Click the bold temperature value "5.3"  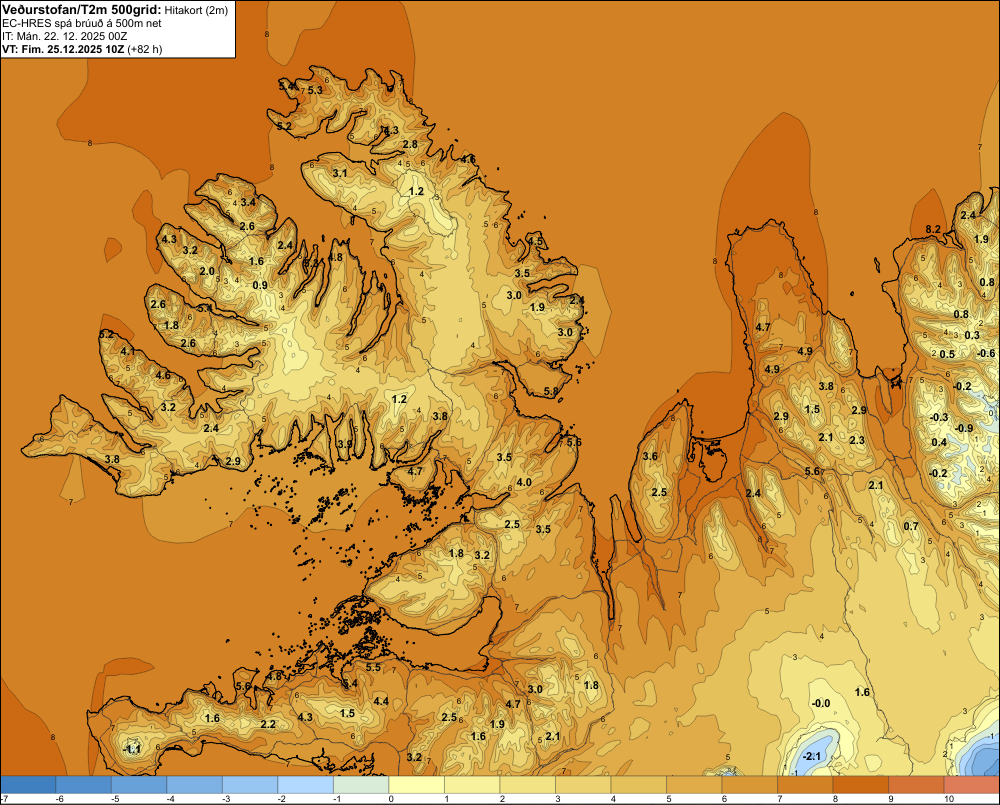pyautogui.click(x=315, y=90)
